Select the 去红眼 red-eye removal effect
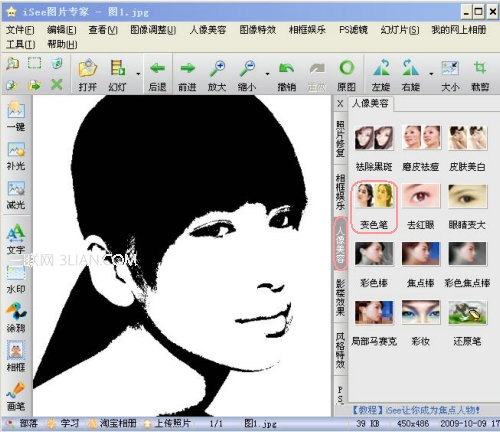Screen dimensions: 500x432 pos(421,207)
